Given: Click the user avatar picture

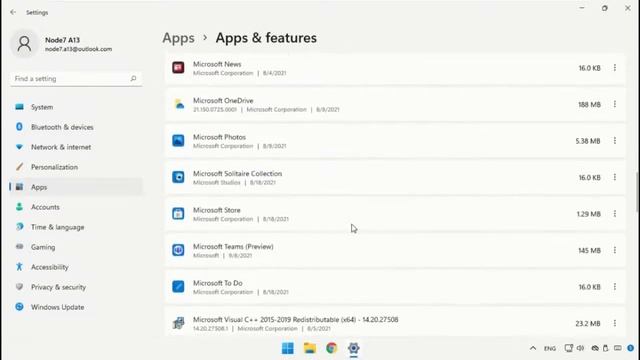Looking at the screenshot, I should 24,44.
